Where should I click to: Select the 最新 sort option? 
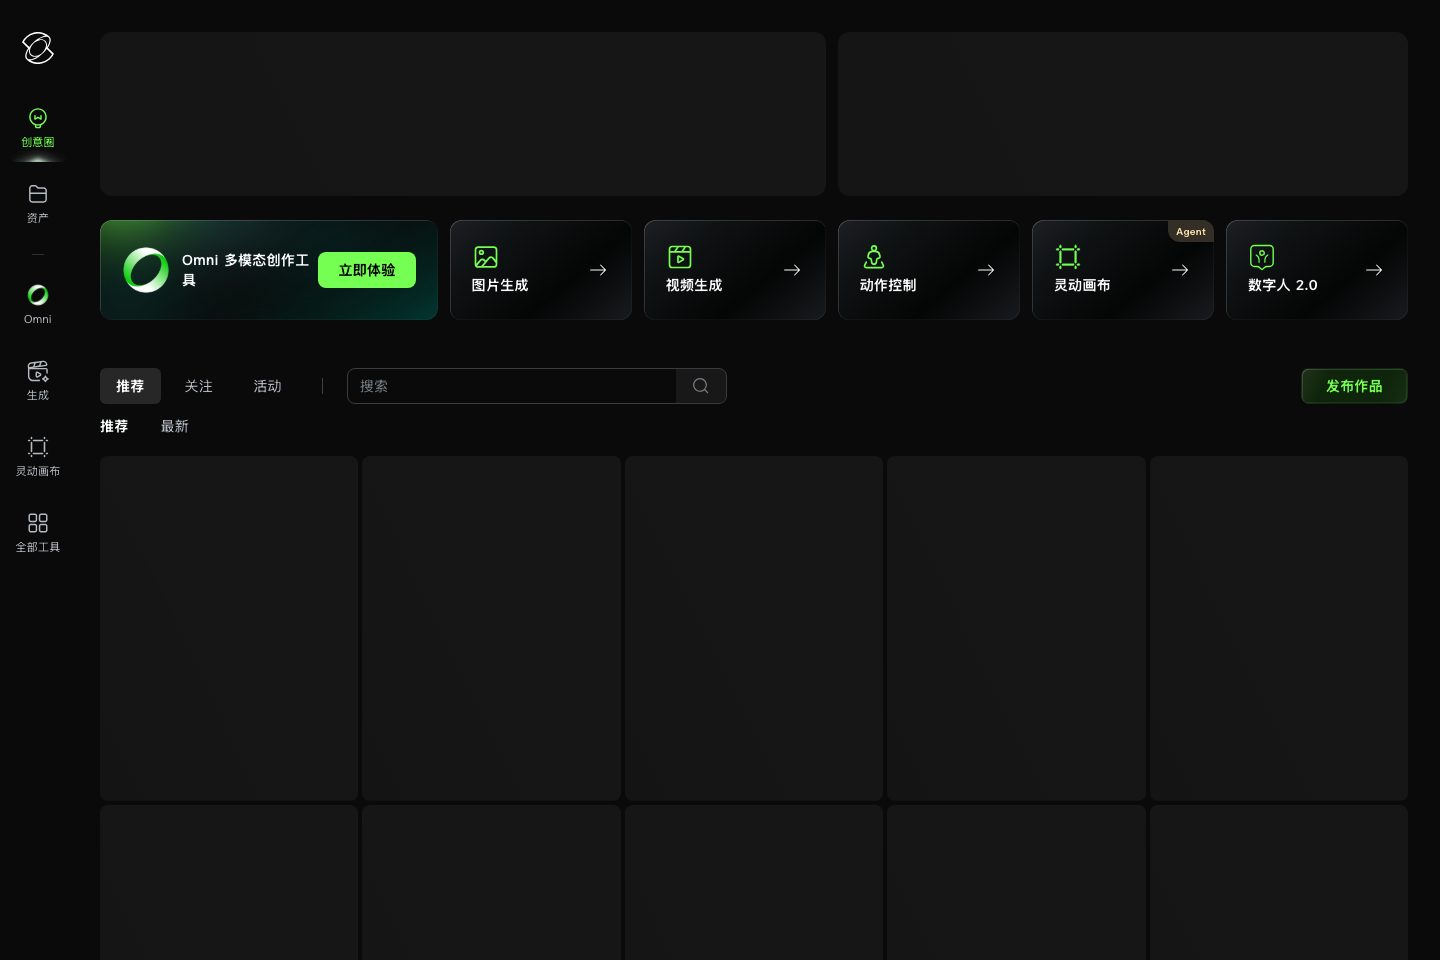pyautogui.click(x=175, y=426)
